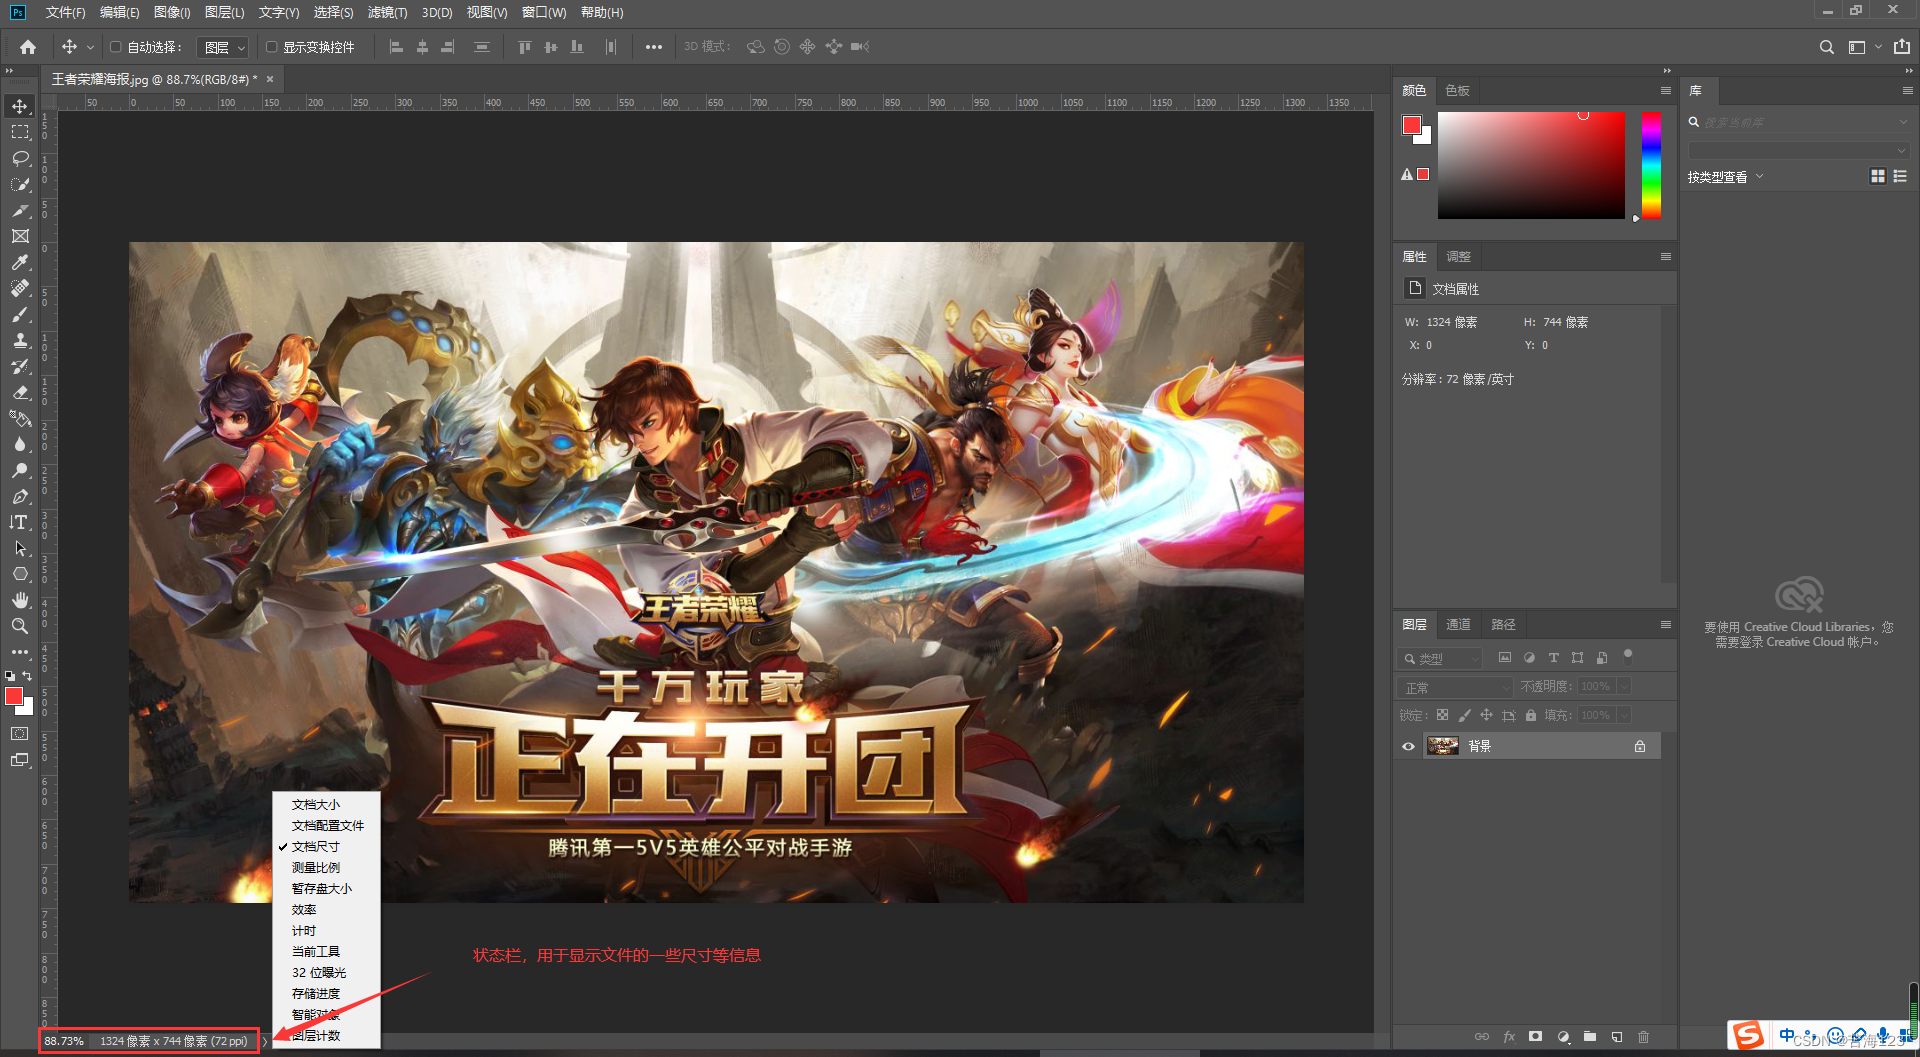Toggle pixel layer filter icon
Image resolution: width=1920 pixels, height=1057 pixels.
(1505, 658)
